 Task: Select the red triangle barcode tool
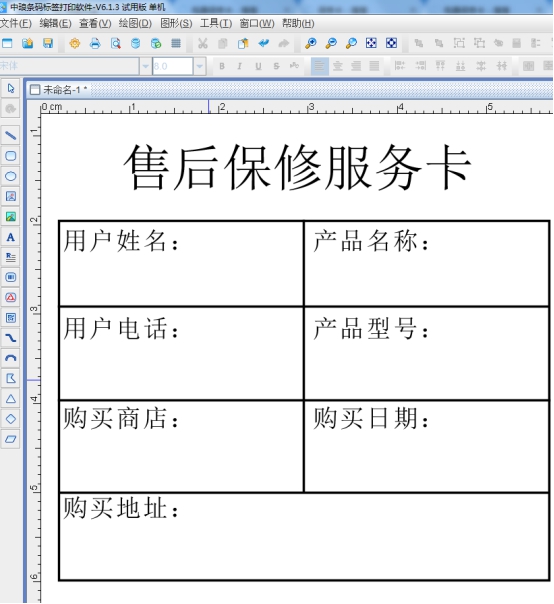pos(11,297)
